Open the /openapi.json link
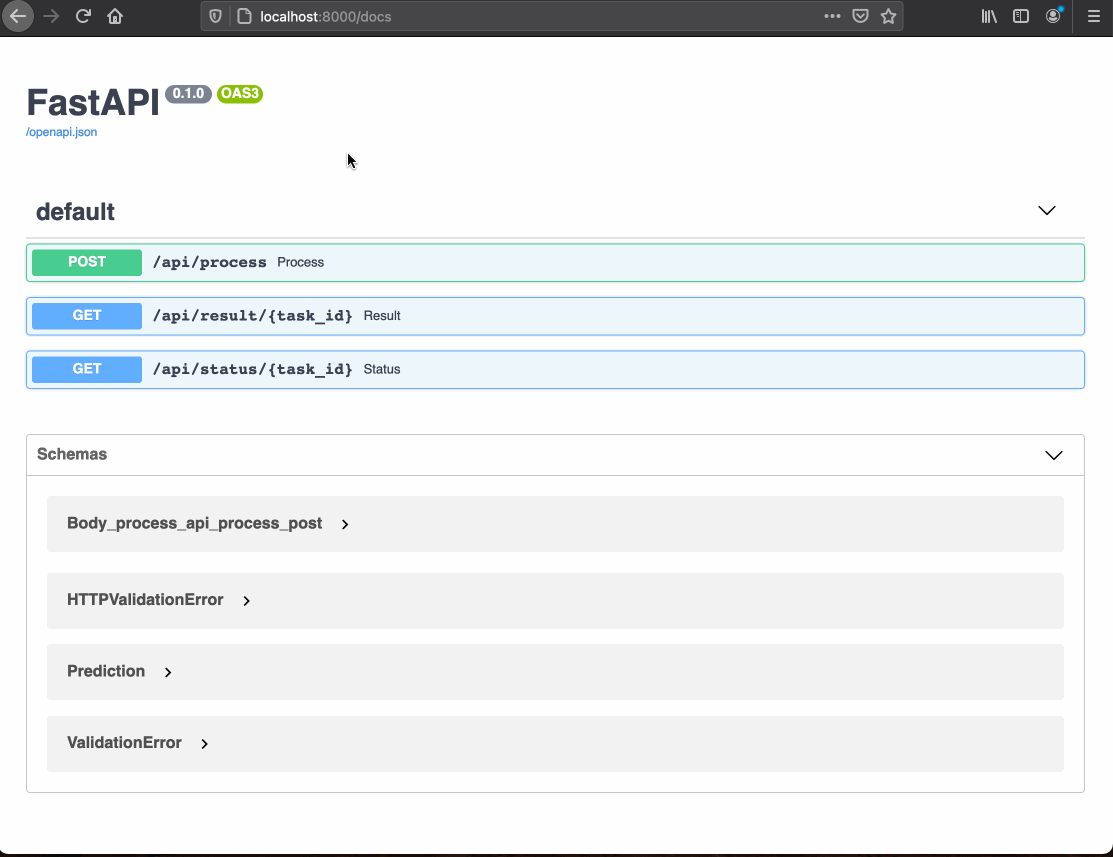1113x857 pixels. [x=62, y=132]
